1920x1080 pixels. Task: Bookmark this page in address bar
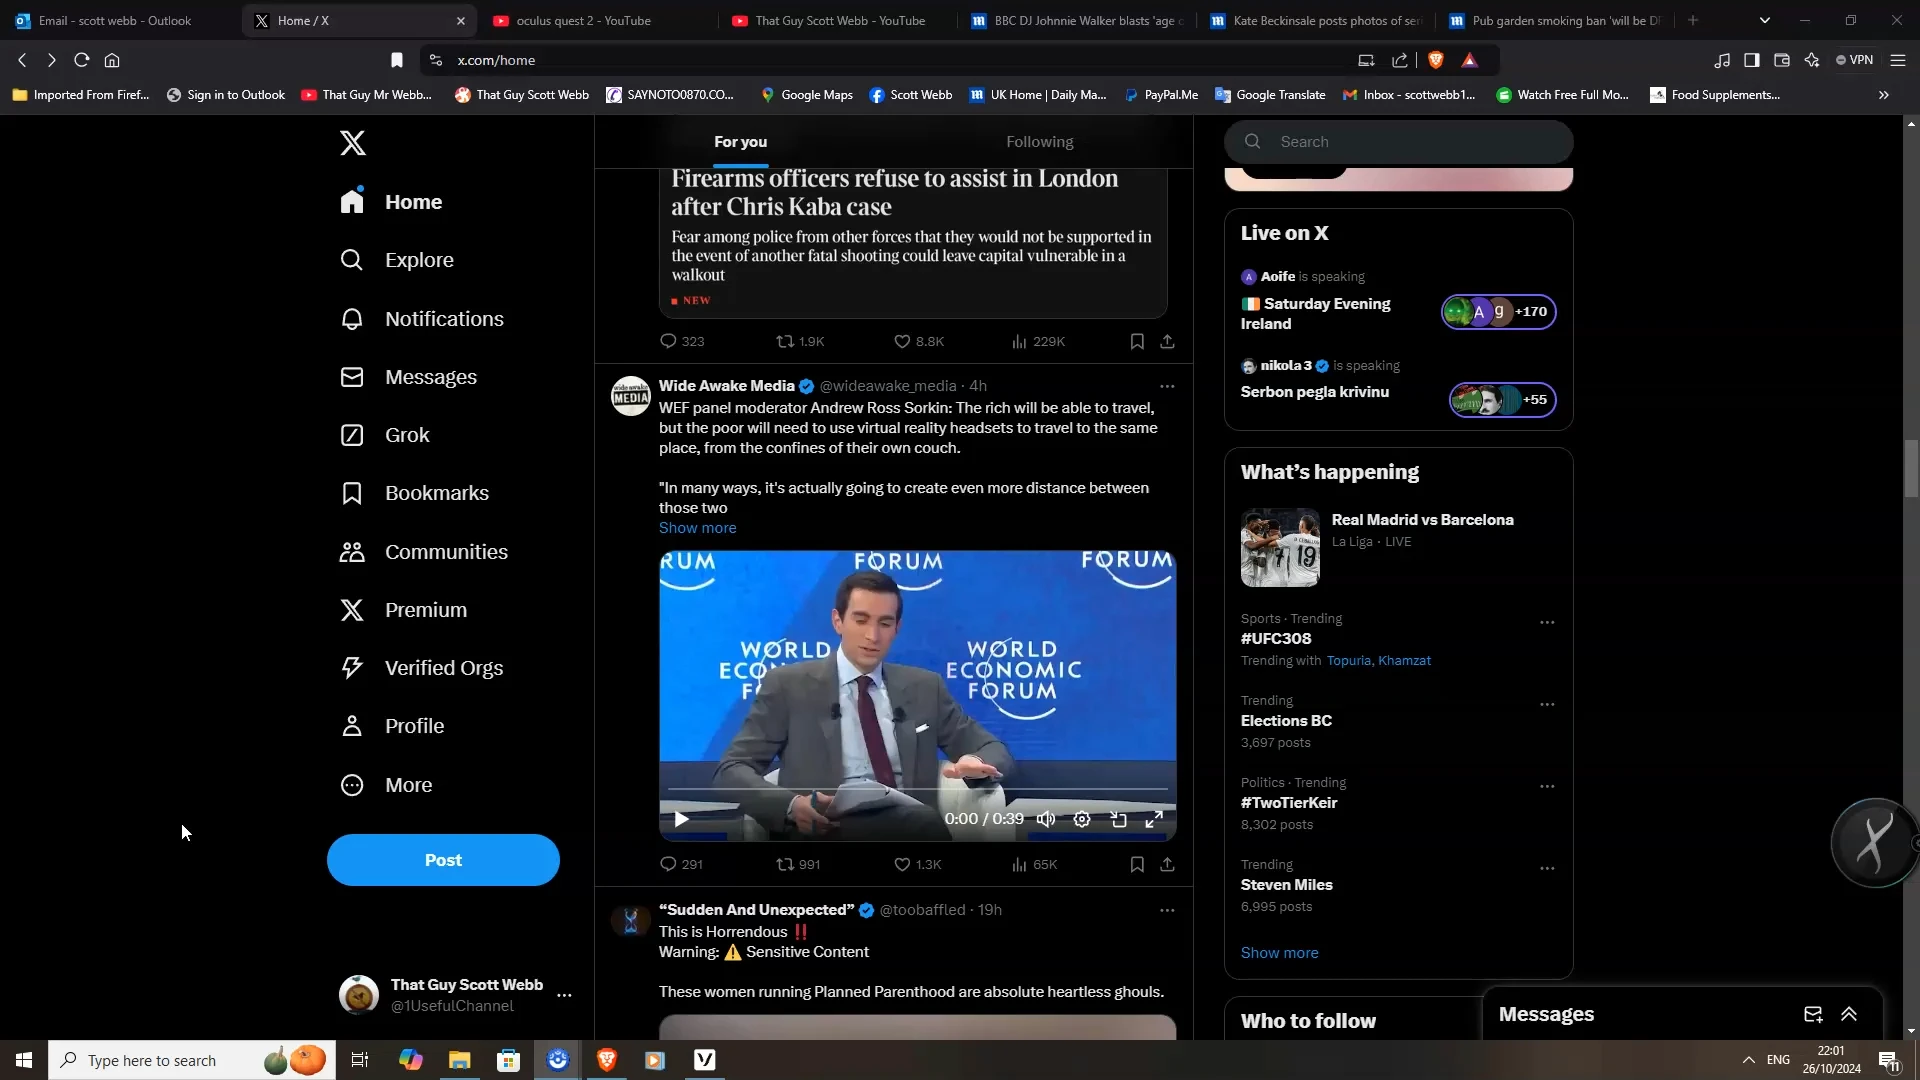pos(397,60)
